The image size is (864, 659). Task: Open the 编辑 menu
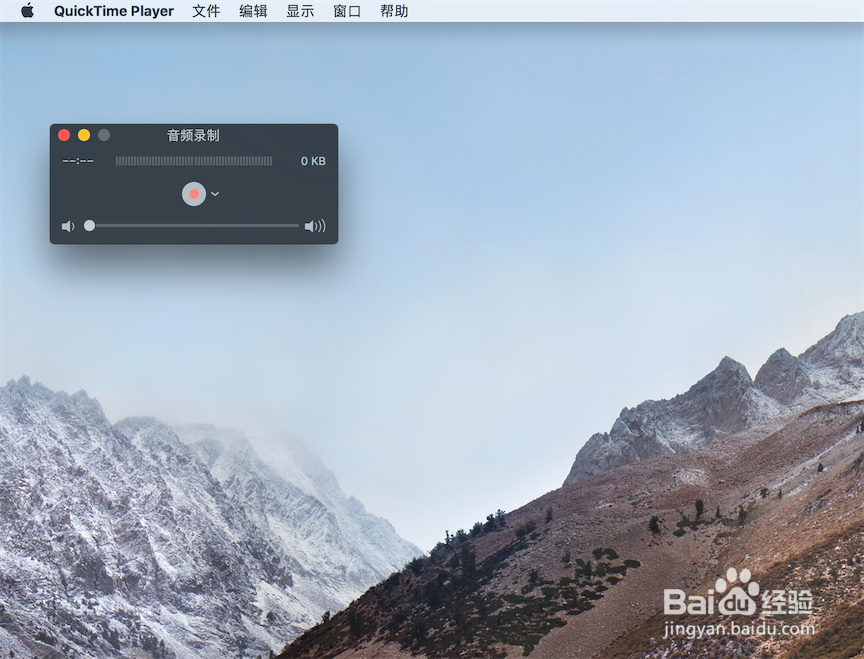[253, 12]
